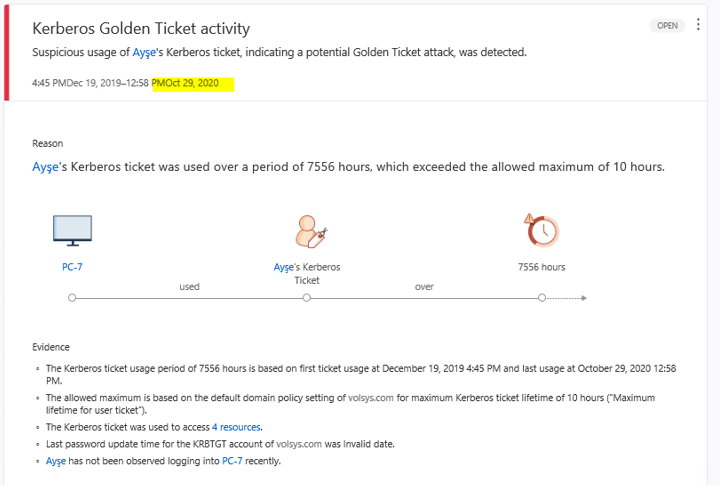720x485 pixels.
Task: Click the OPEN status badge
Action: (667, 26)
